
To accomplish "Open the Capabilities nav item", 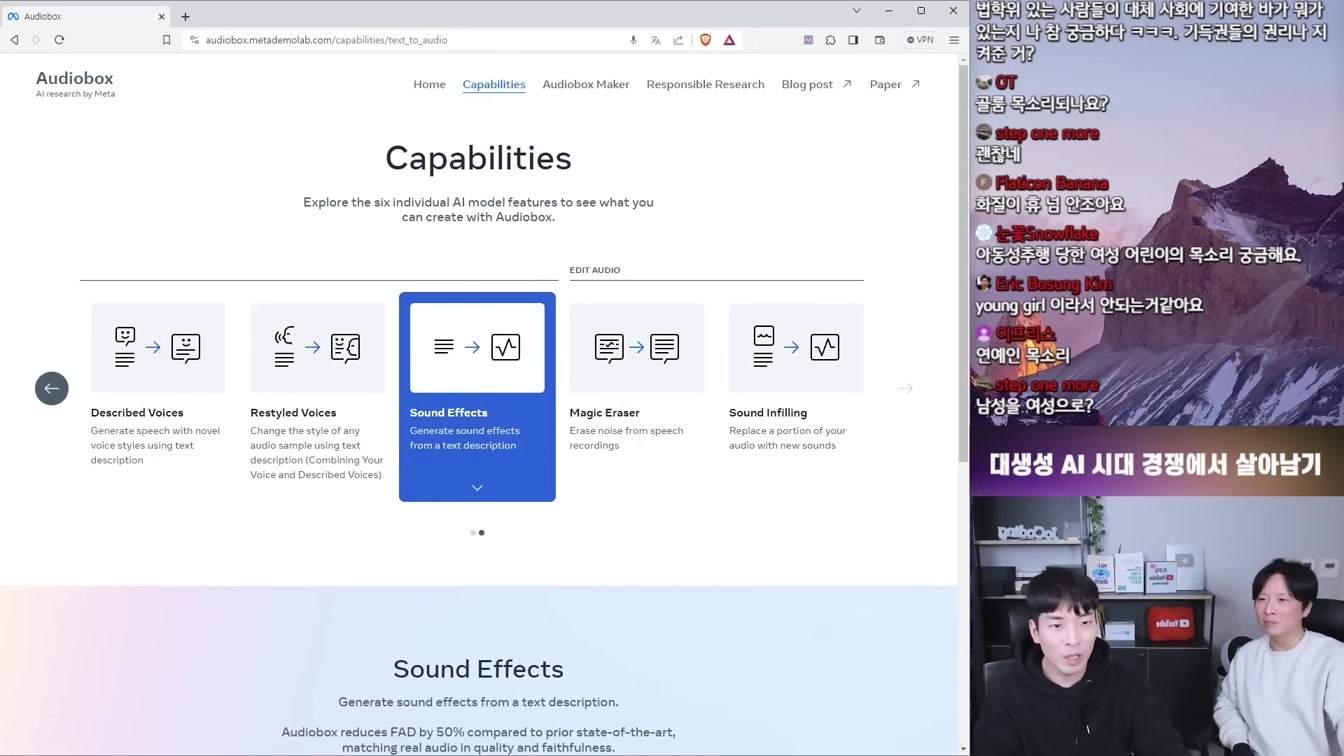I will pos(494,84).
